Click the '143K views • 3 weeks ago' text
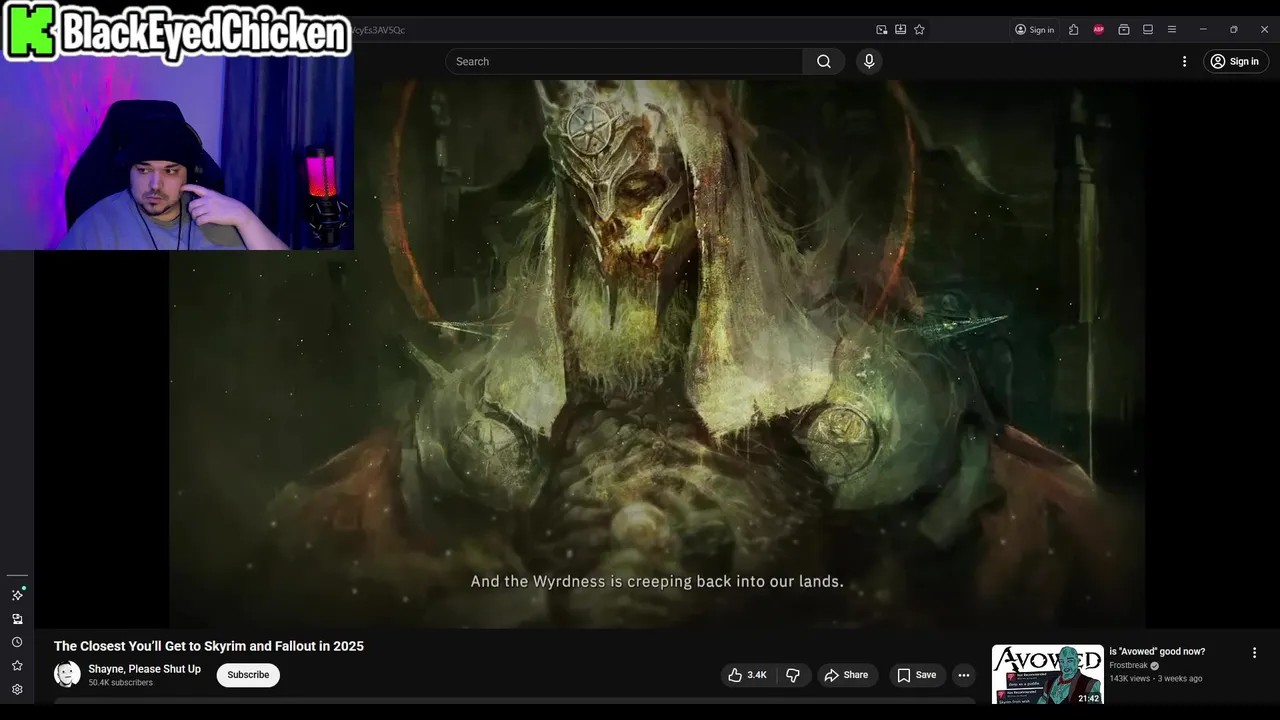This screenshot has height=720, width=1280. coord(1156,679)
